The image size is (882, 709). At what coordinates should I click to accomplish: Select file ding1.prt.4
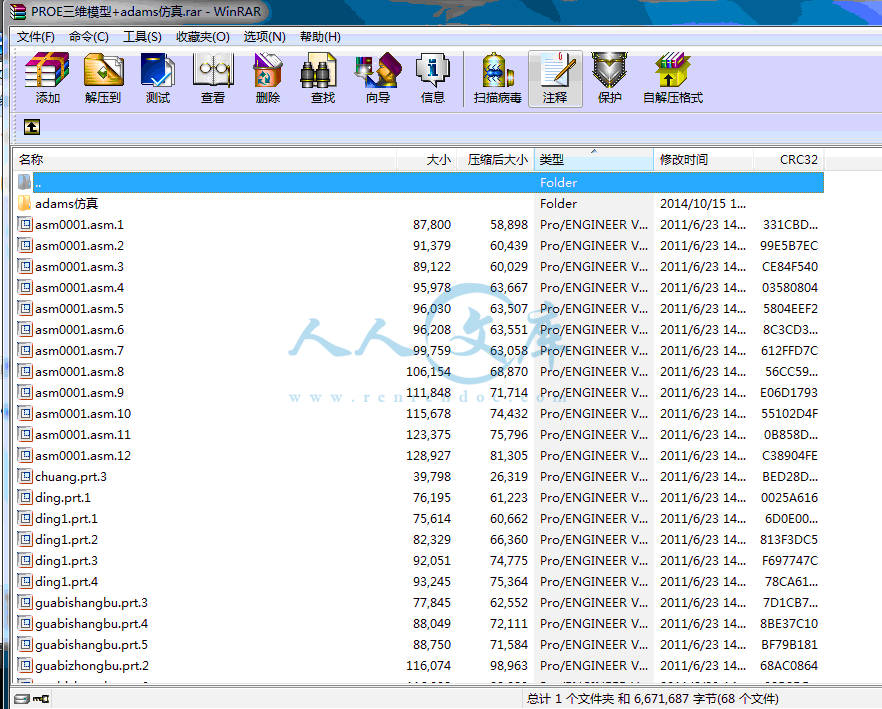[66, 581]
